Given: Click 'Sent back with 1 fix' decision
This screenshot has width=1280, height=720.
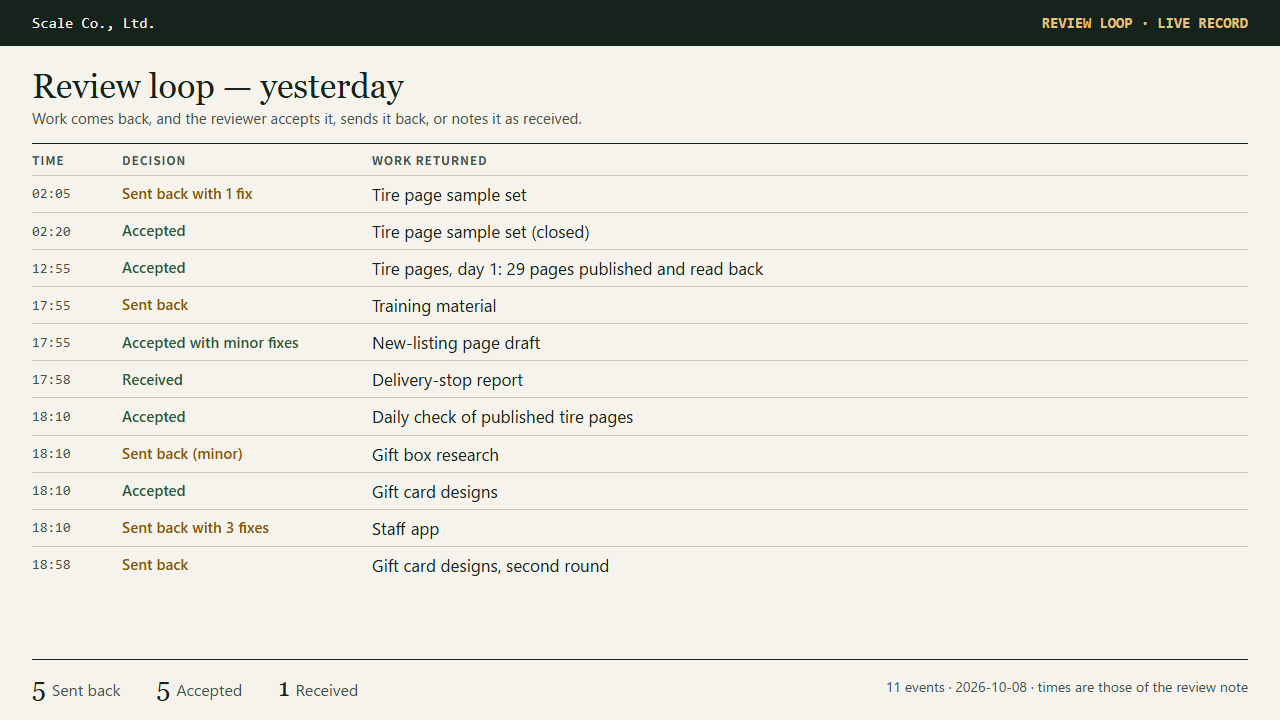Looking at the screenshot, I should point(187,194).
